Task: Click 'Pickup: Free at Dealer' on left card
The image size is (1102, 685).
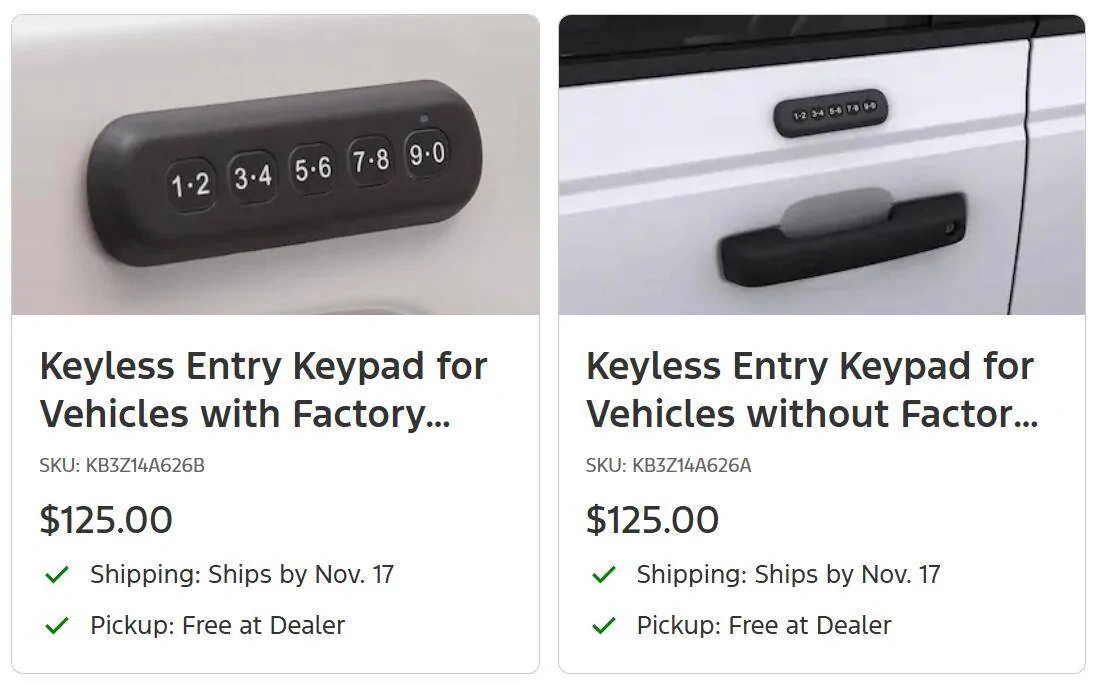Action: coord(217,626)
